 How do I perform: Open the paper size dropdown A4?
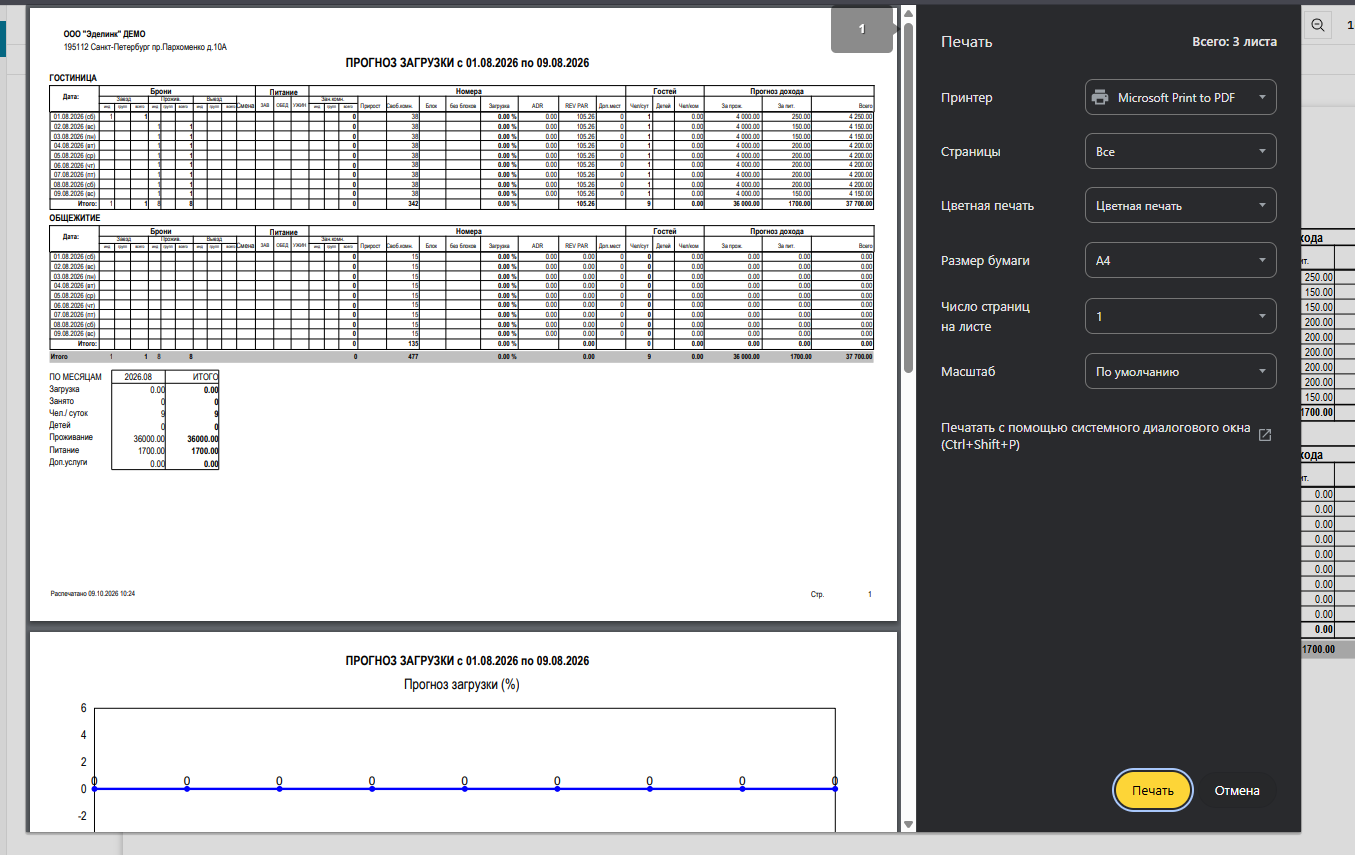[1180, 261]
